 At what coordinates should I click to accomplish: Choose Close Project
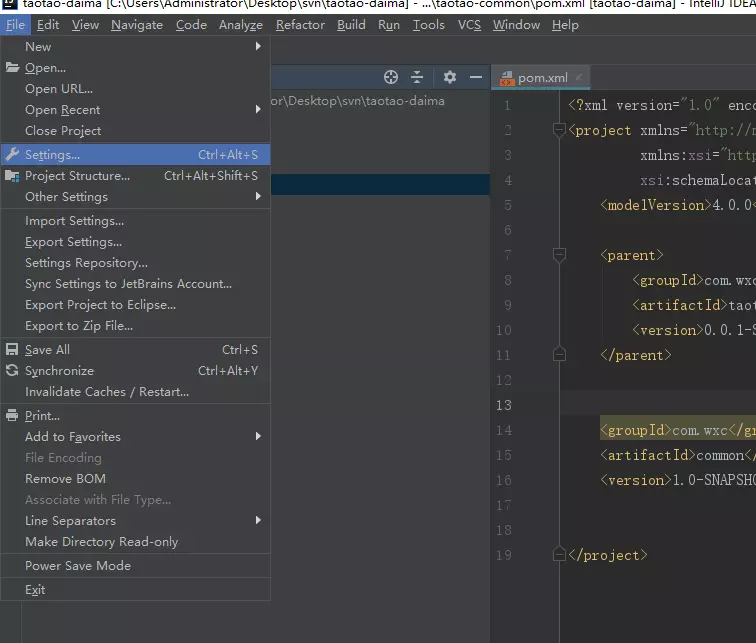click(x=135, y=131)
